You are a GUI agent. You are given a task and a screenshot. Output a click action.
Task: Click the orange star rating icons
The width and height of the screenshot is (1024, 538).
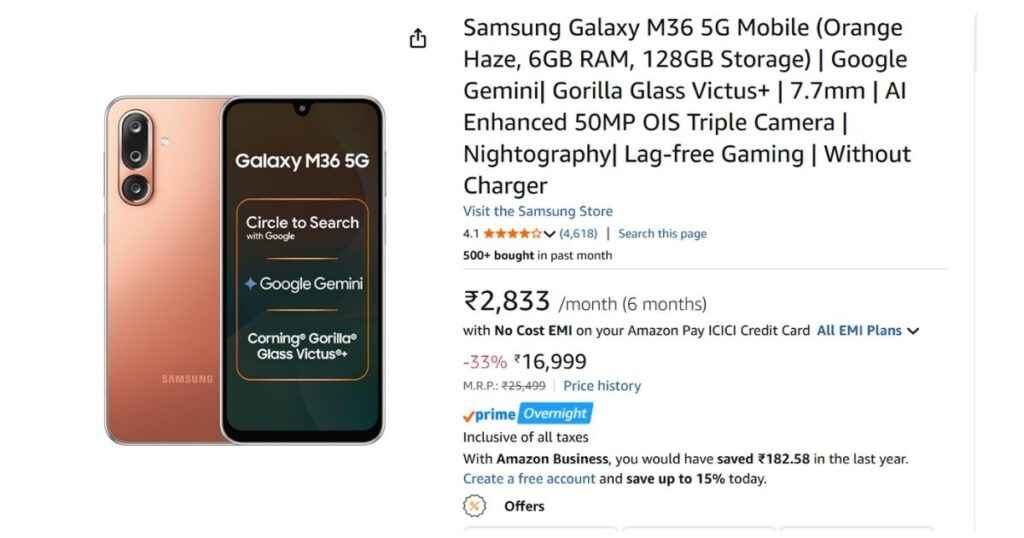tap(512, 234)
